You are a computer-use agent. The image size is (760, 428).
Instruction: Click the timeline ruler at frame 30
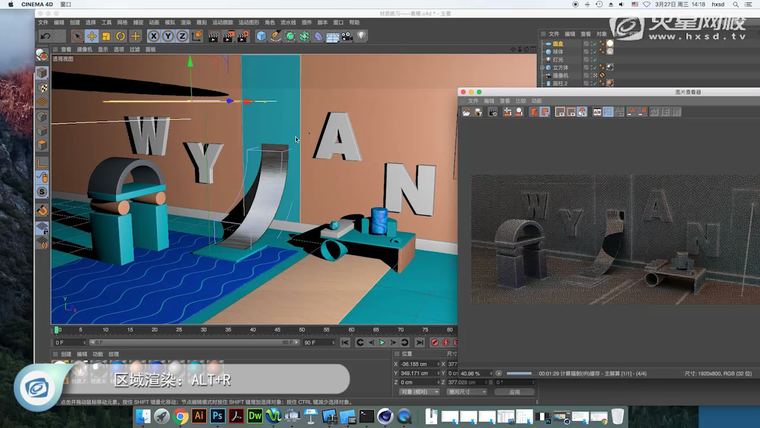click(203, 329)
